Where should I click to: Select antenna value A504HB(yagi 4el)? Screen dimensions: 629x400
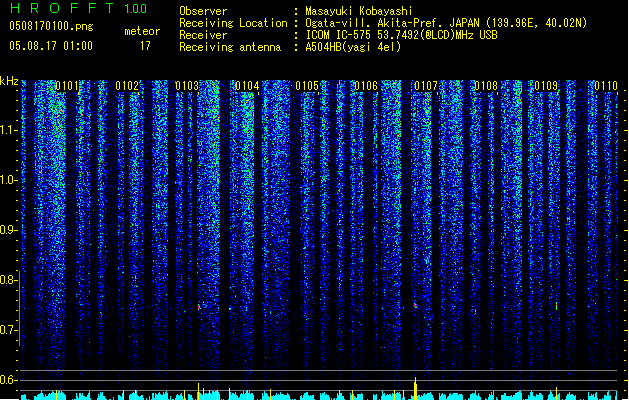point(353,47)
